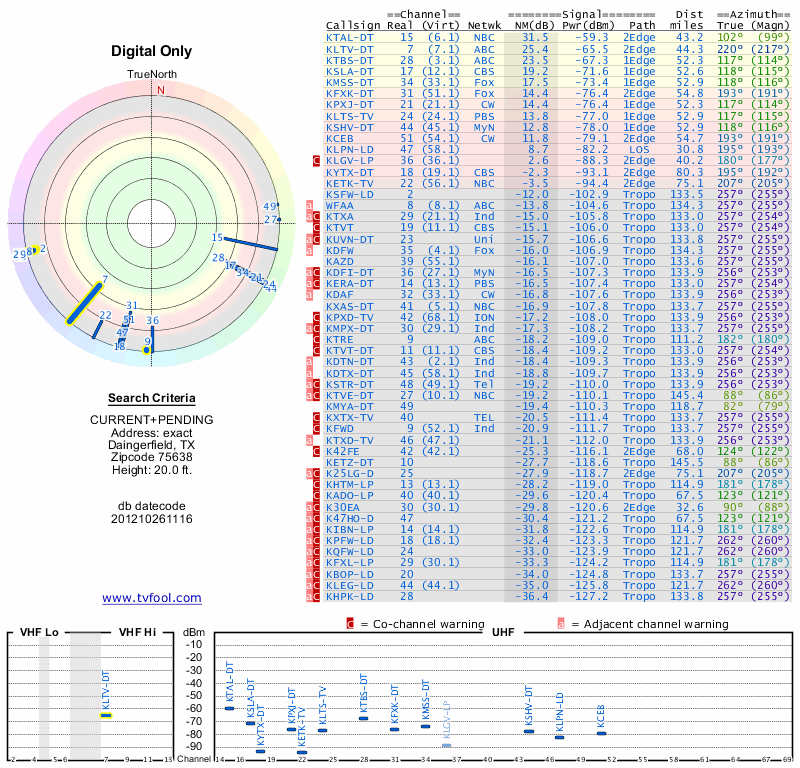Image resolution: width=800 pixels, height=768 pixels.
Task: Click the KTAL-DT marker in UHF chart
Action: pyautogui.click(x=230, y=708)
